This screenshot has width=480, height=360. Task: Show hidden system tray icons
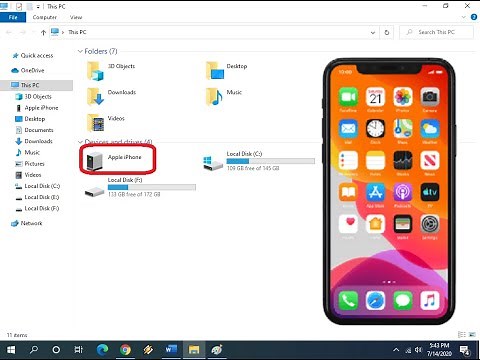tap(396, 350)
